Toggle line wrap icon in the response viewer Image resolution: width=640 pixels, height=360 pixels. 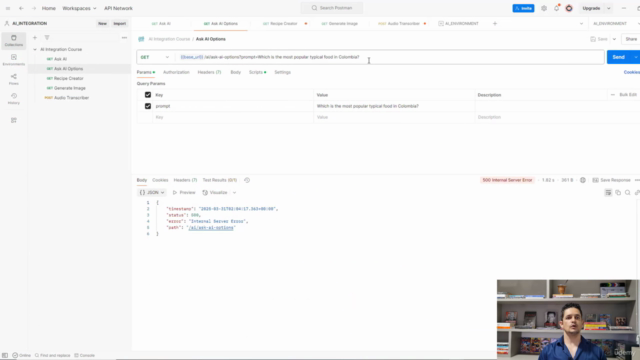[x=608, y=193]
